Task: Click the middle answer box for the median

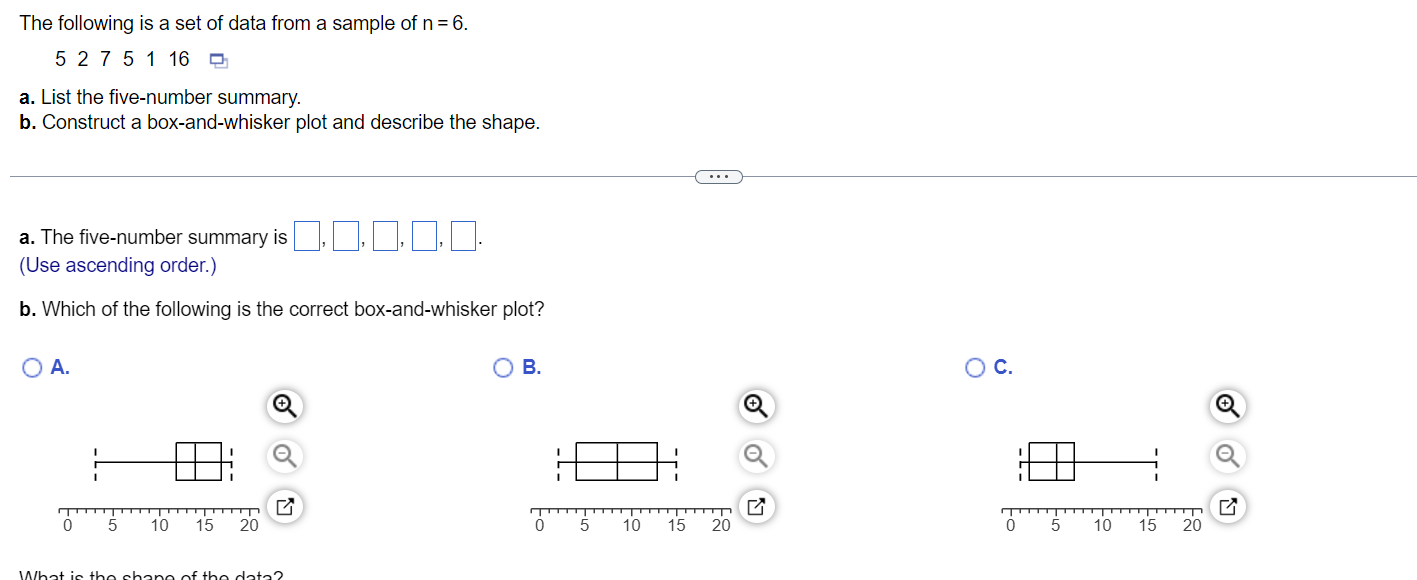Action: click(383, 235)
